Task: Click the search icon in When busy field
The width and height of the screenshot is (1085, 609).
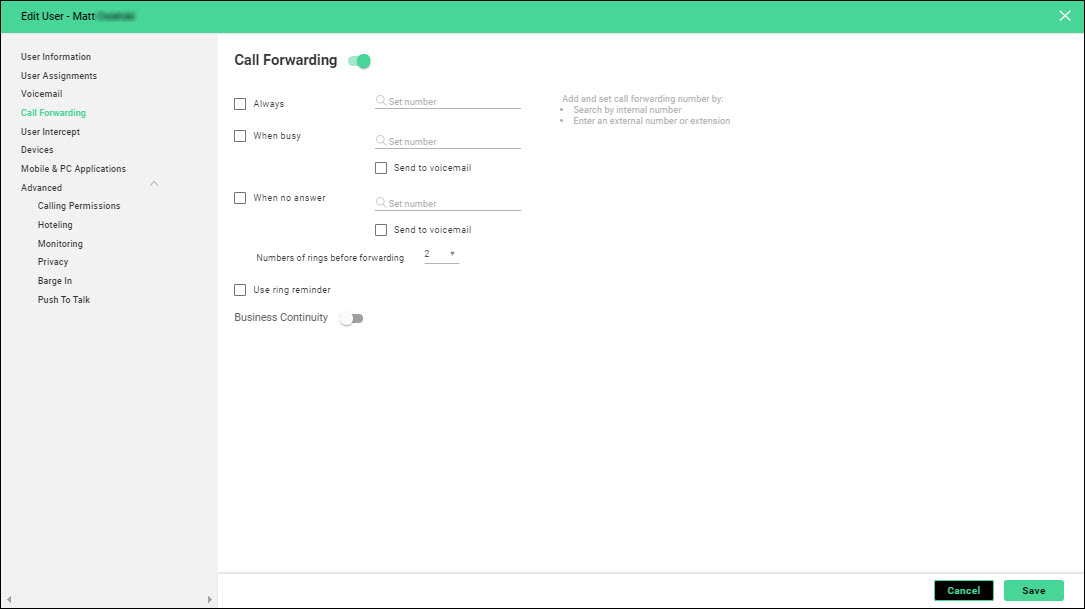Action: pyautogui.click(x=381, y=141)
